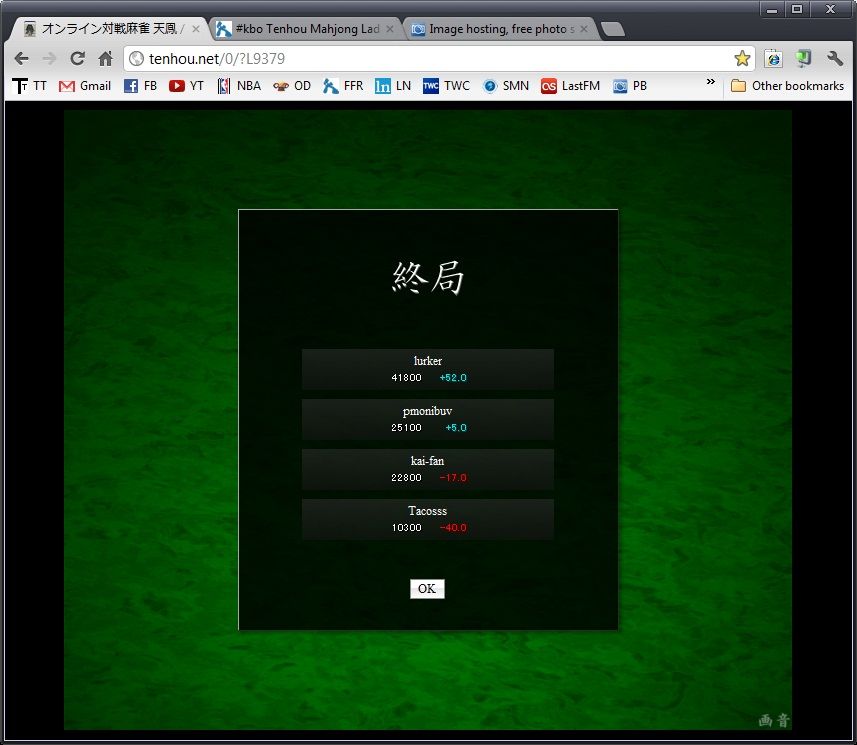This screenshot has width=857, height=745.
Task: Open the Gmail bookmark
Action: pyautogui.click(x=85, y=86)
